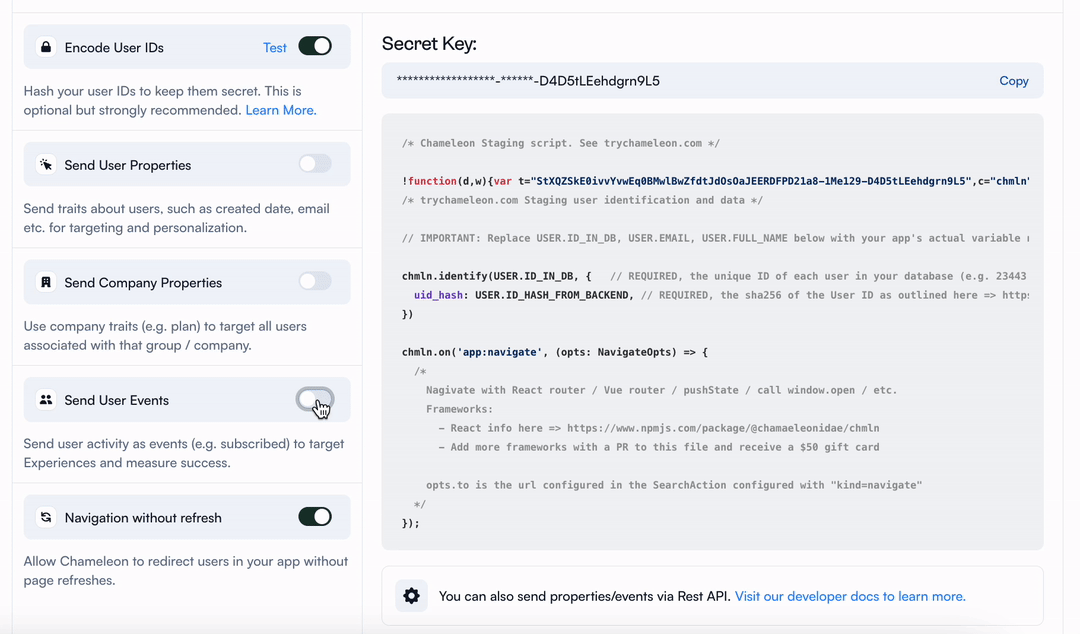The image size is (1080, 634).
Task: Visit our developer docs to learn more
Action: point(850,596)
